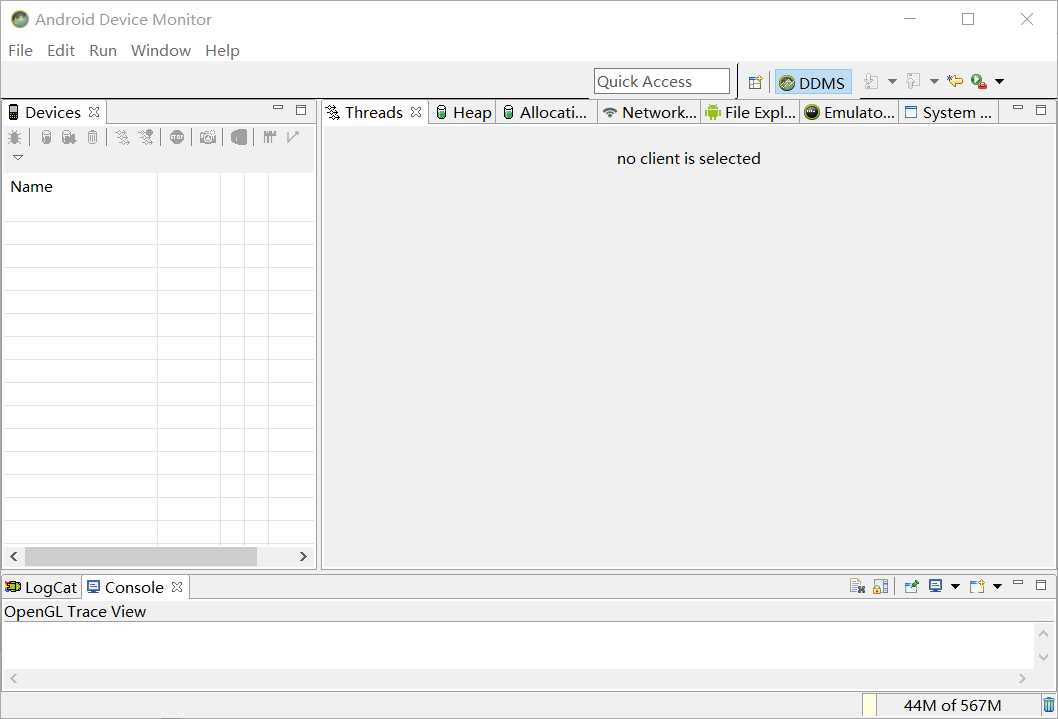
Task: Click the Cause GC trash icon in Devices
Action: [x=92, y=138]
